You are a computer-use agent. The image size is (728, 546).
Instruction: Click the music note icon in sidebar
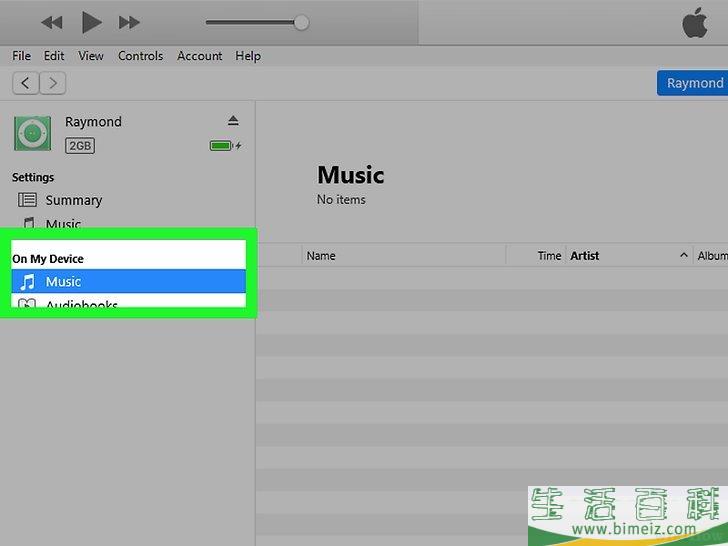point(27,281)
